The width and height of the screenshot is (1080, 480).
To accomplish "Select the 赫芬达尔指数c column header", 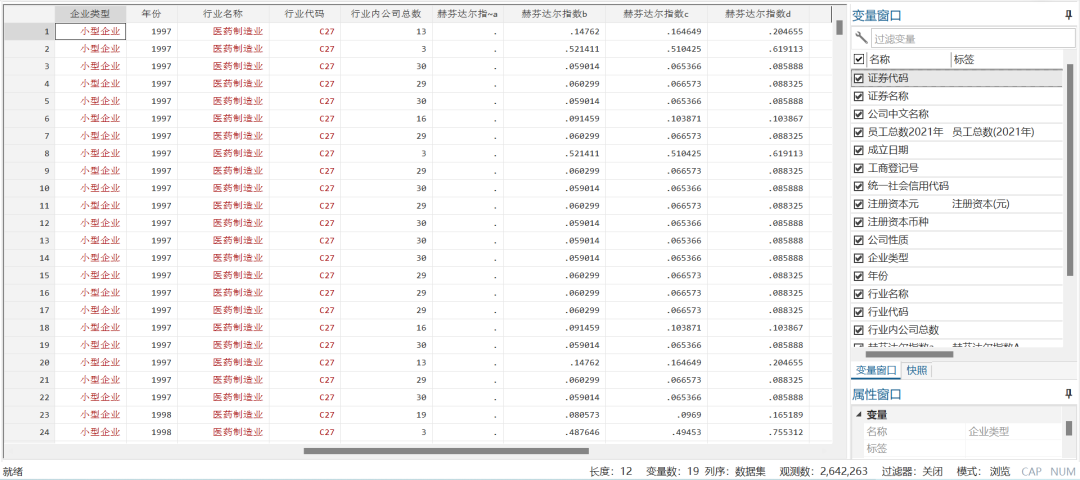I will (656, 14).
